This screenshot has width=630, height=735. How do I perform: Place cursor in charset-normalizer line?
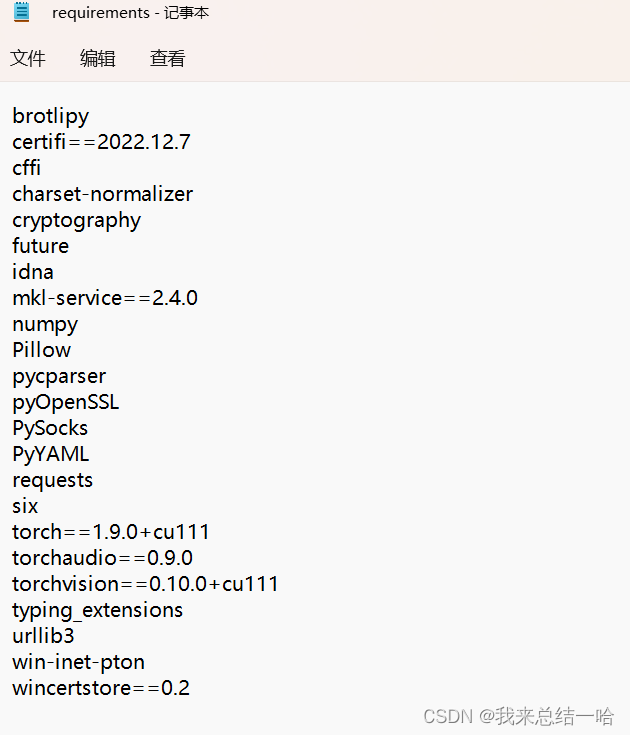103,194
